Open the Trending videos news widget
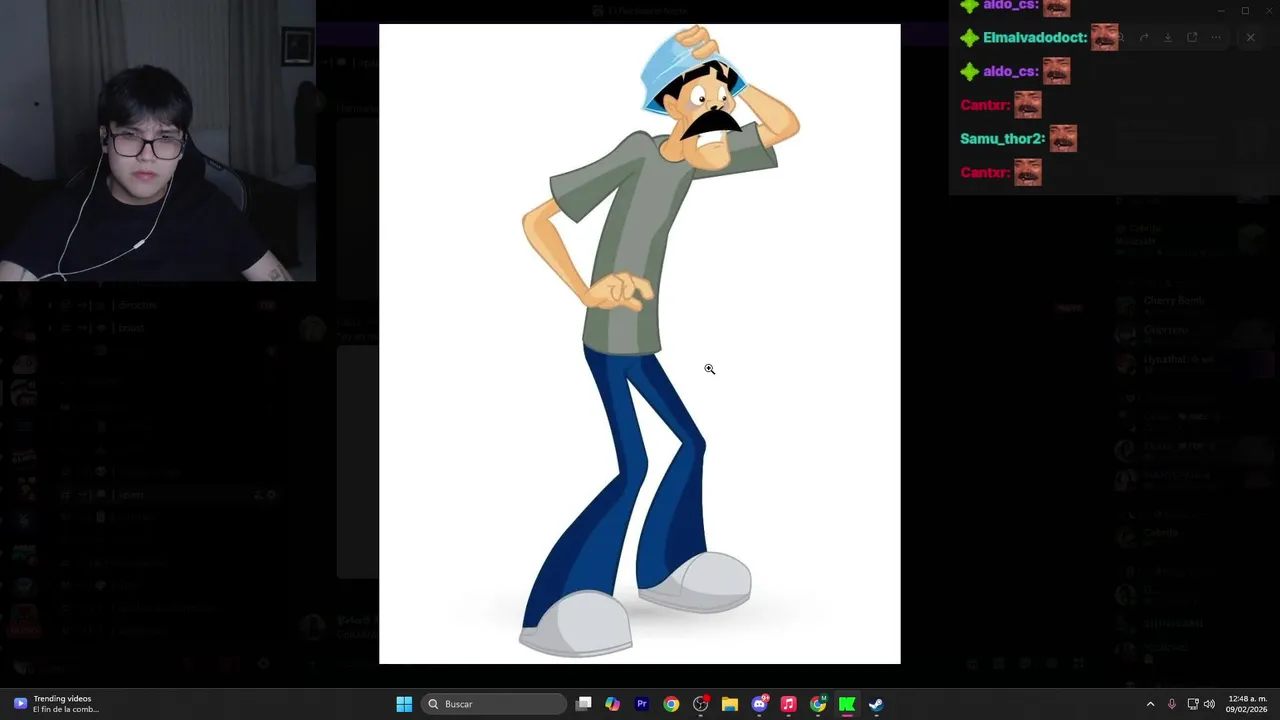1280x720 pixels. pyautogui.click(x=56, y=704)
